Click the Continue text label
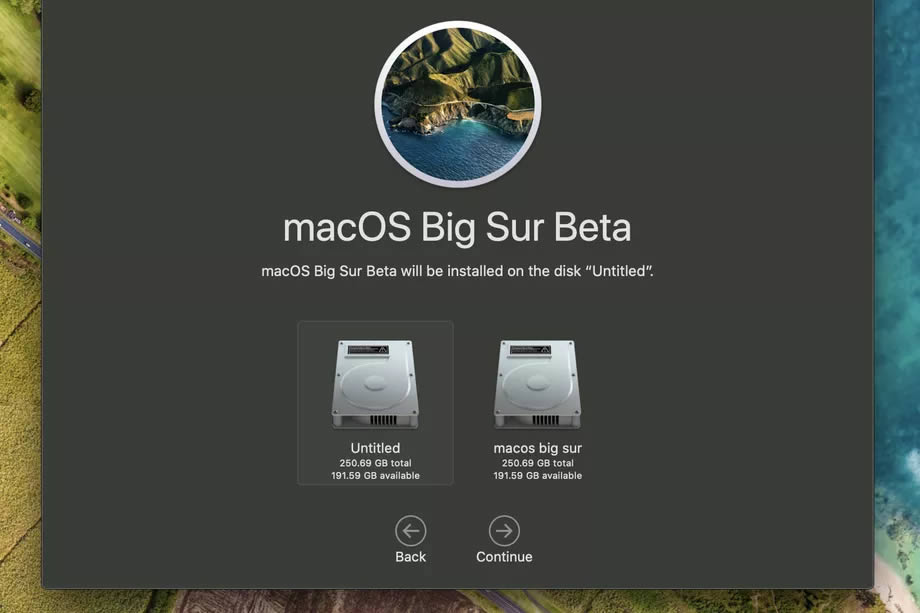Image resolution: width=920 pixels, height=613 pixels. point(504,557)
